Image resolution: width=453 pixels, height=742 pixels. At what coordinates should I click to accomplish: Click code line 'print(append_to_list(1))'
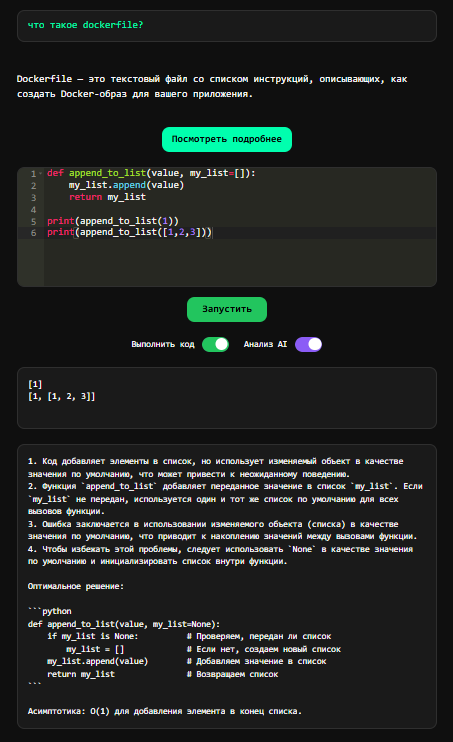pyautogui.click(x=113, y=221)
